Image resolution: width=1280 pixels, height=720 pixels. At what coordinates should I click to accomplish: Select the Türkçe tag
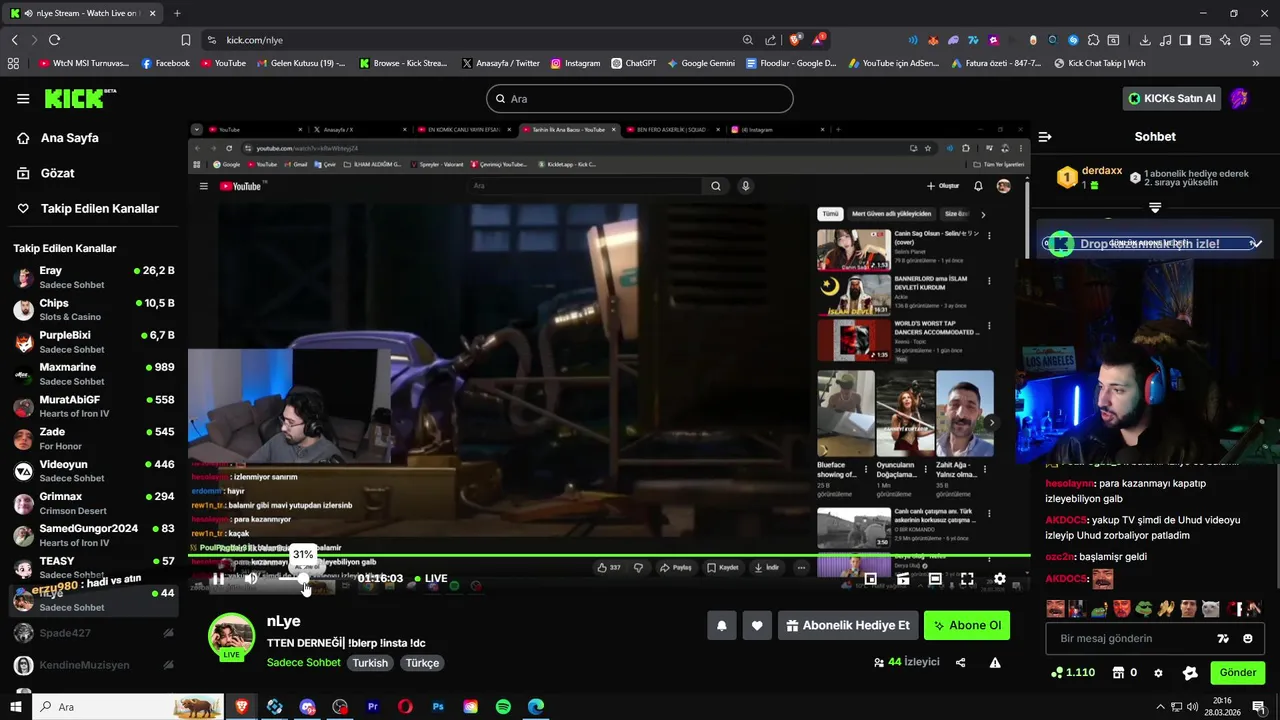pos(422,663)
